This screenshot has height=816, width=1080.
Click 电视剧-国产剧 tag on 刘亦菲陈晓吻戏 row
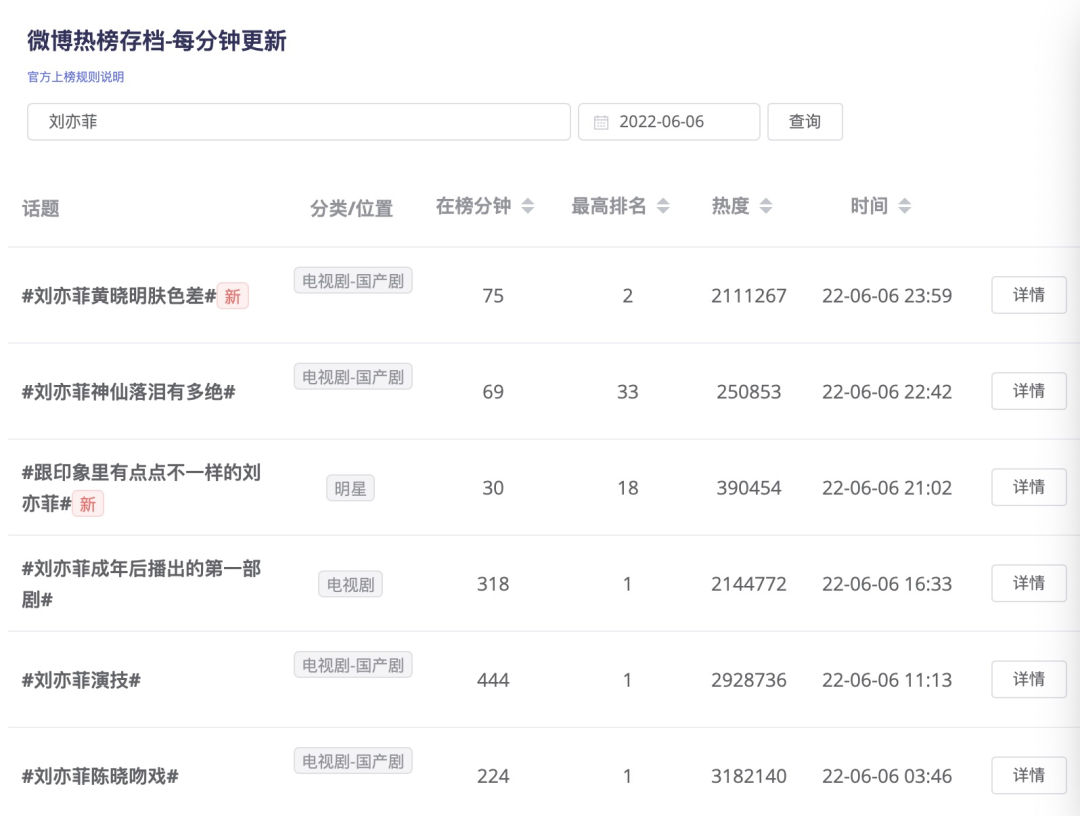(353, 761)
